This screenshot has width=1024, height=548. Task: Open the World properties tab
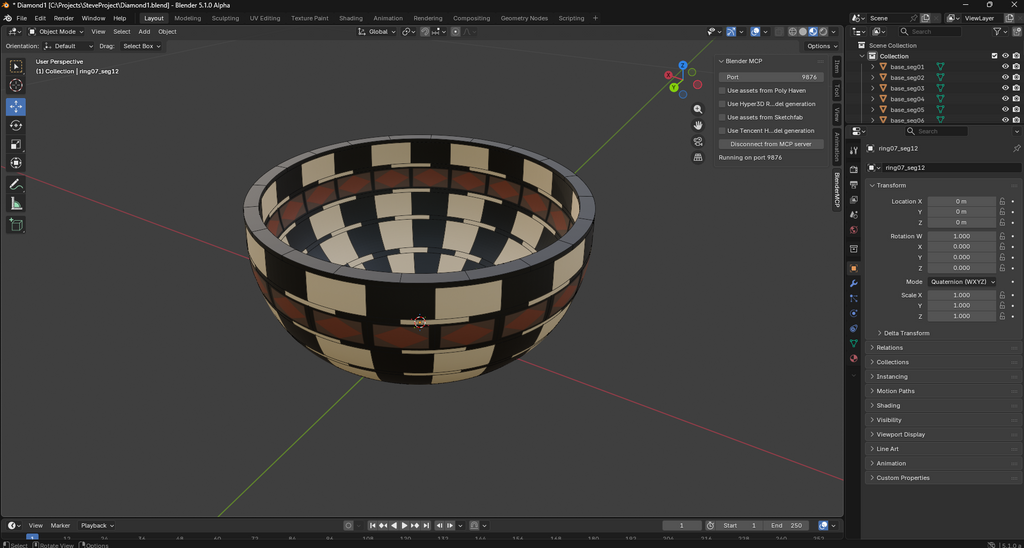[854, 230]
